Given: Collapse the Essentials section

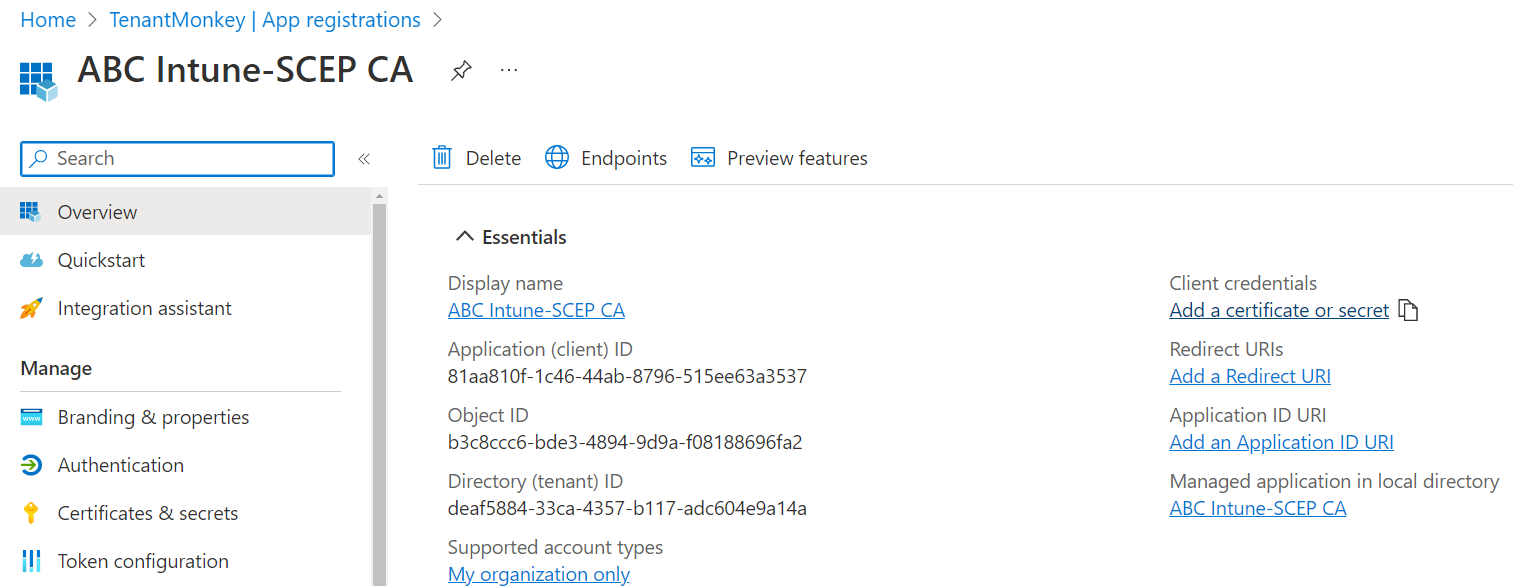Looking at the screenshot, I should (x=464, y=237).
